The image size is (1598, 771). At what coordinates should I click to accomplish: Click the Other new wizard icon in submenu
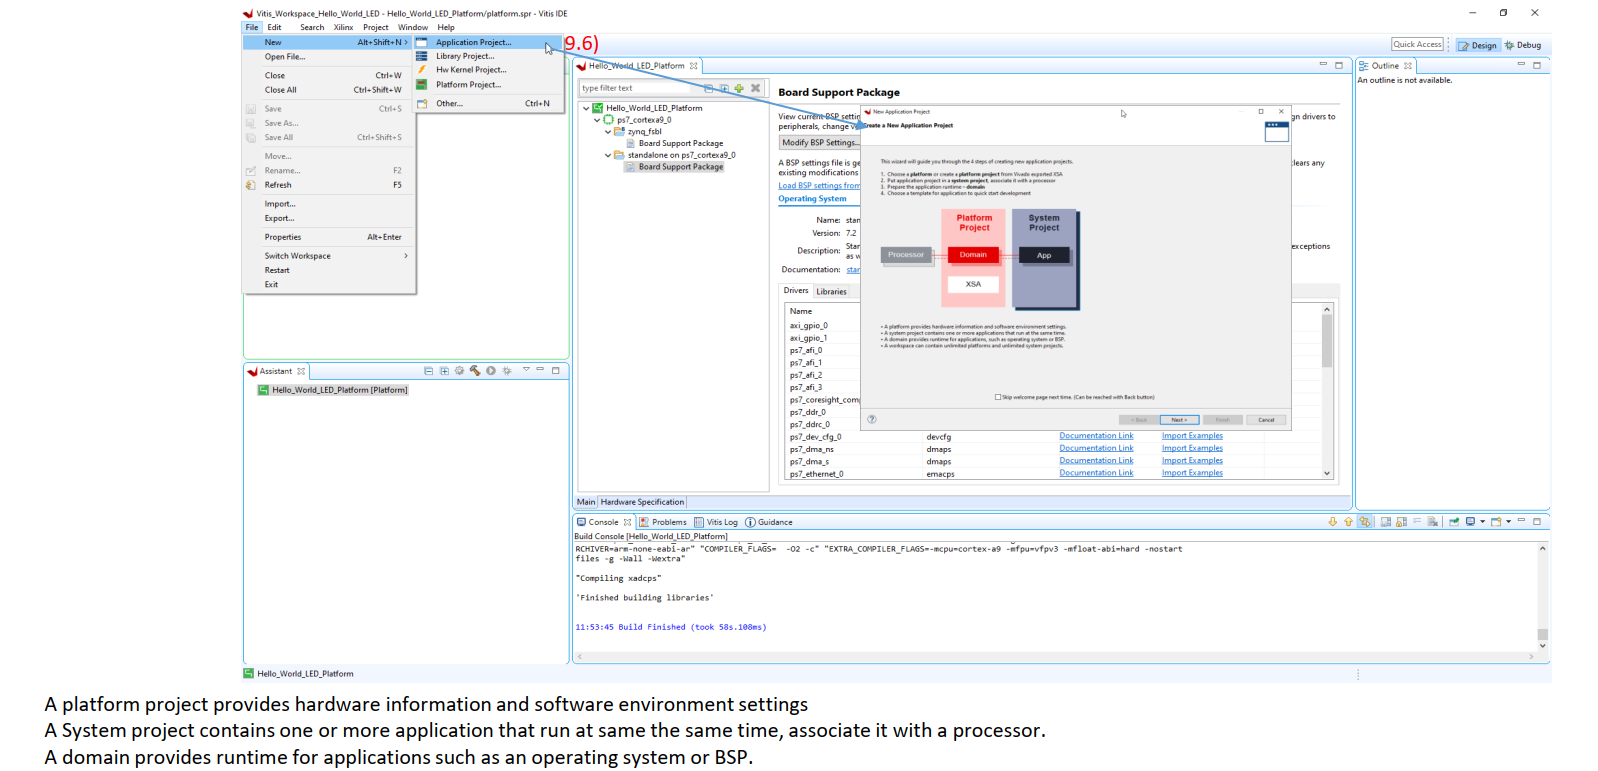click(422, 103)
